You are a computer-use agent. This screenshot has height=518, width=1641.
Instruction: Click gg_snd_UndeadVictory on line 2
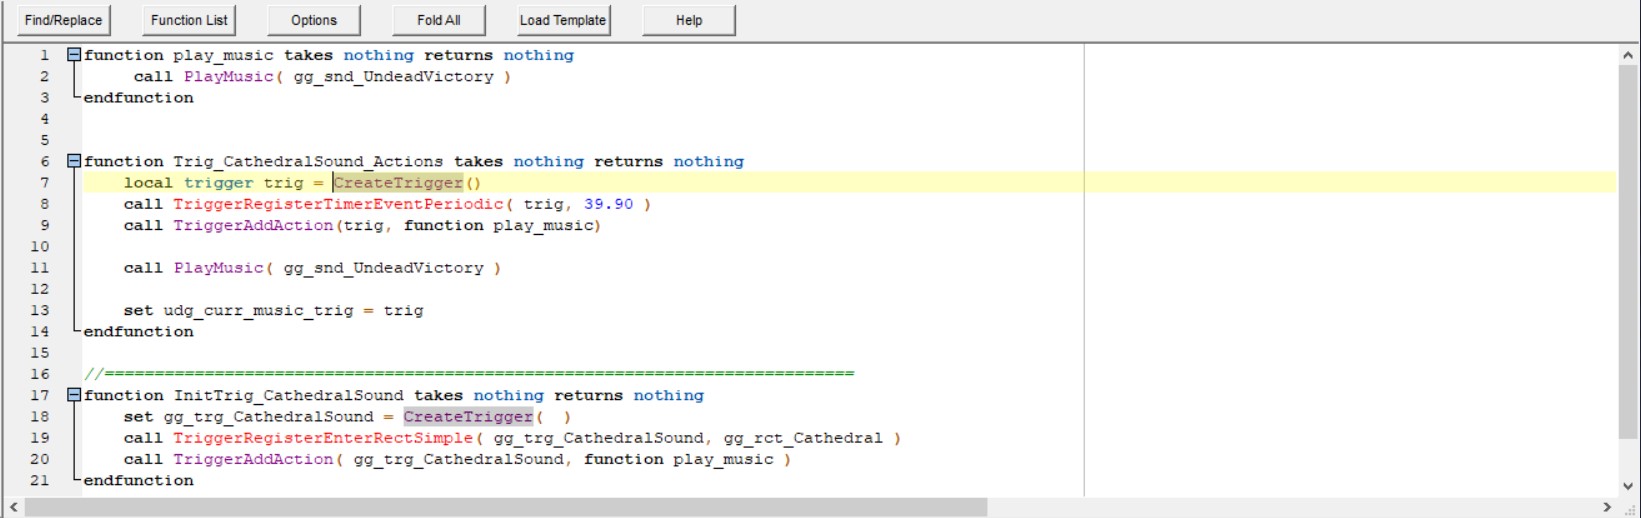click(393, 77)
